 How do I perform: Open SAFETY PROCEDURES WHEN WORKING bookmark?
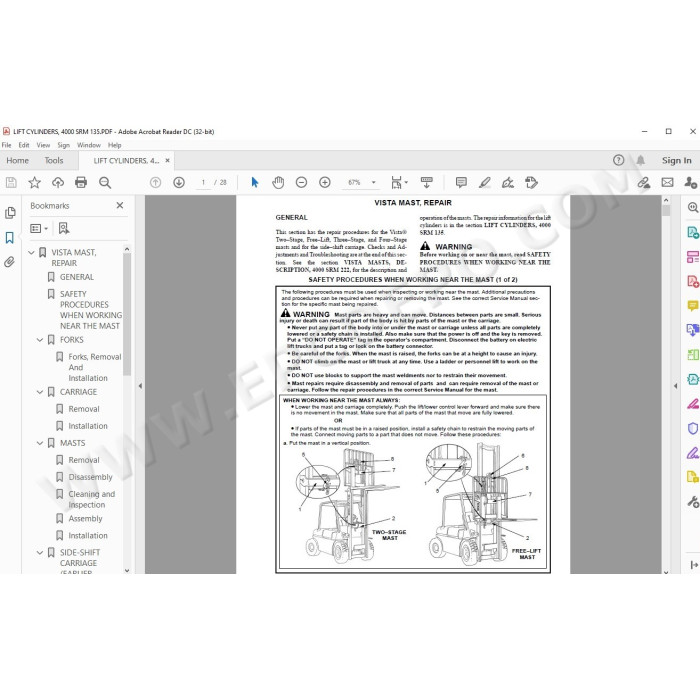[91, 310]
